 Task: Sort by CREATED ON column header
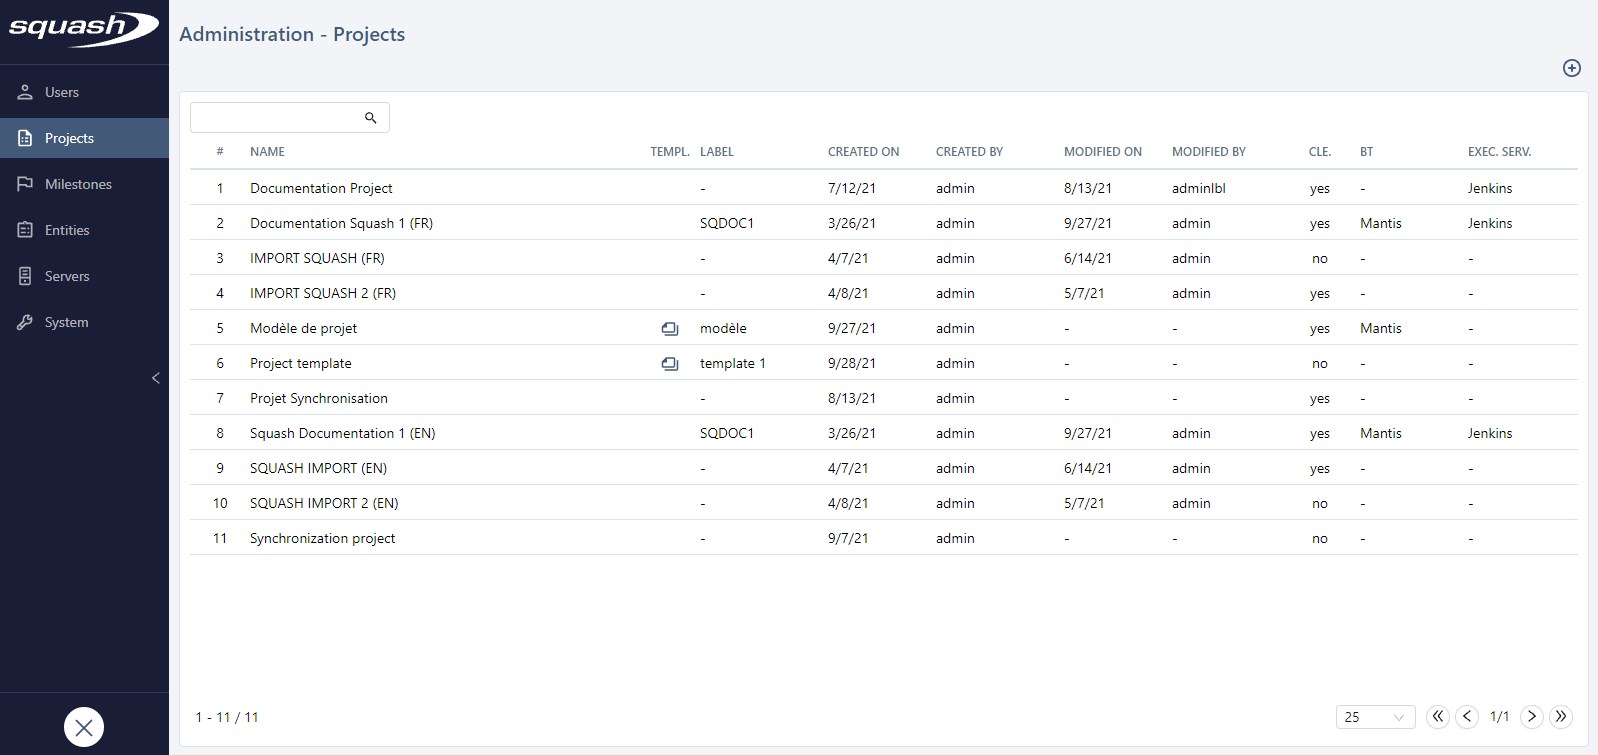(864, 152)
